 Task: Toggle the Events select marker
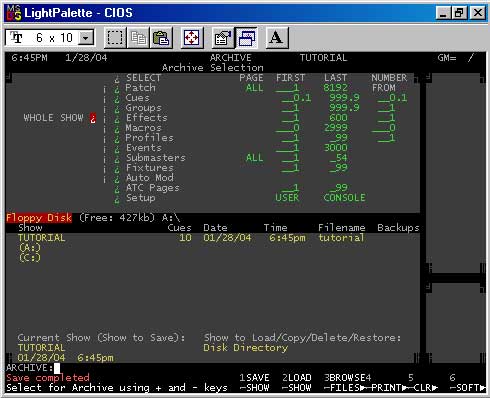[x=117, y=149]
